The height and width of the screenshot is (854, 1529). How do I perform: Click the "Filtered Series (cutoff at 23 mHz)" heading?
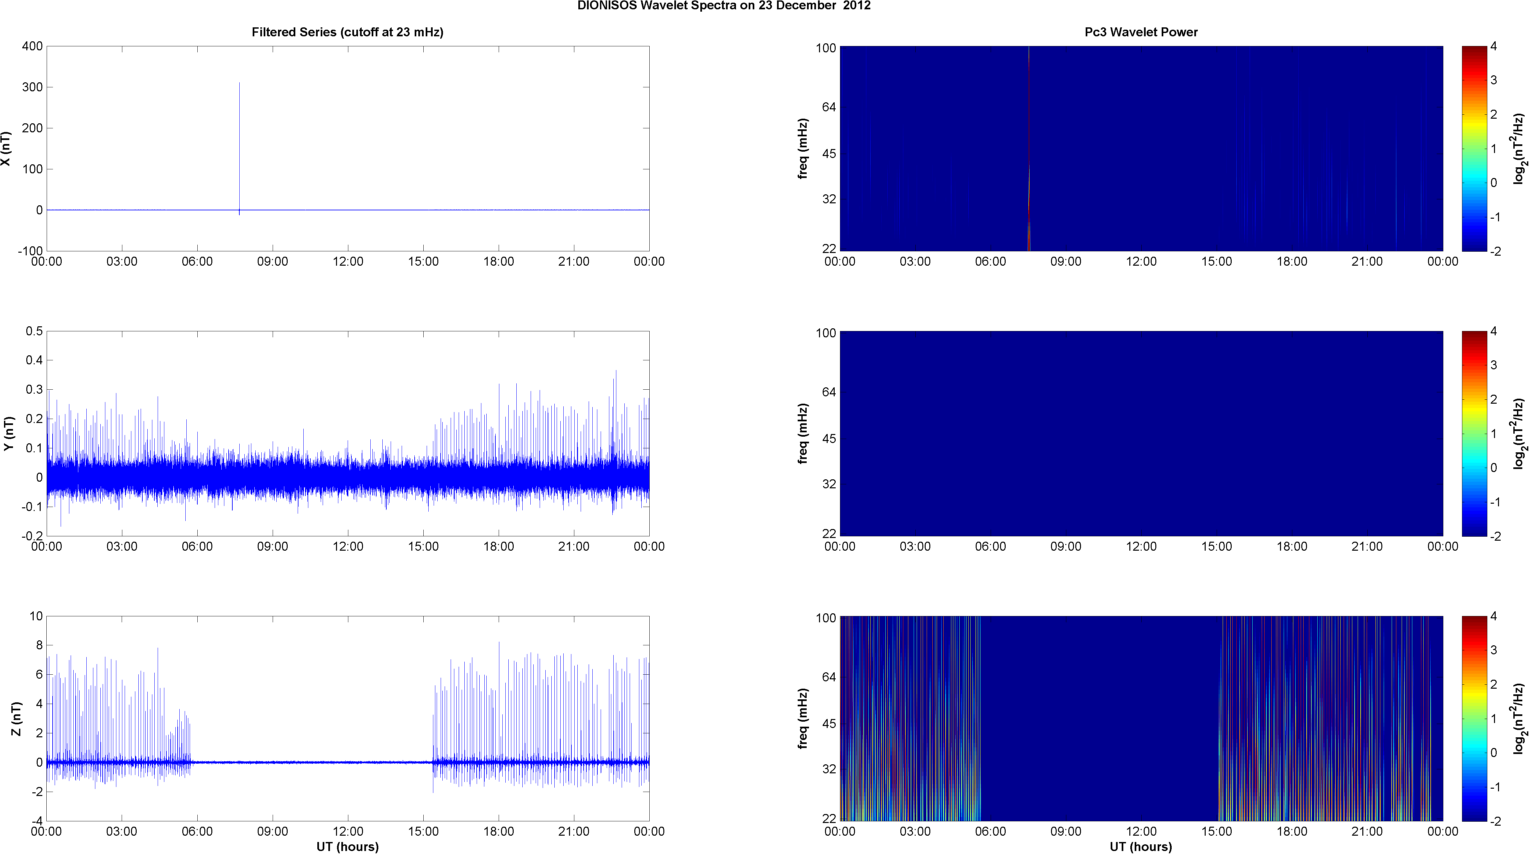click(348, 32)
